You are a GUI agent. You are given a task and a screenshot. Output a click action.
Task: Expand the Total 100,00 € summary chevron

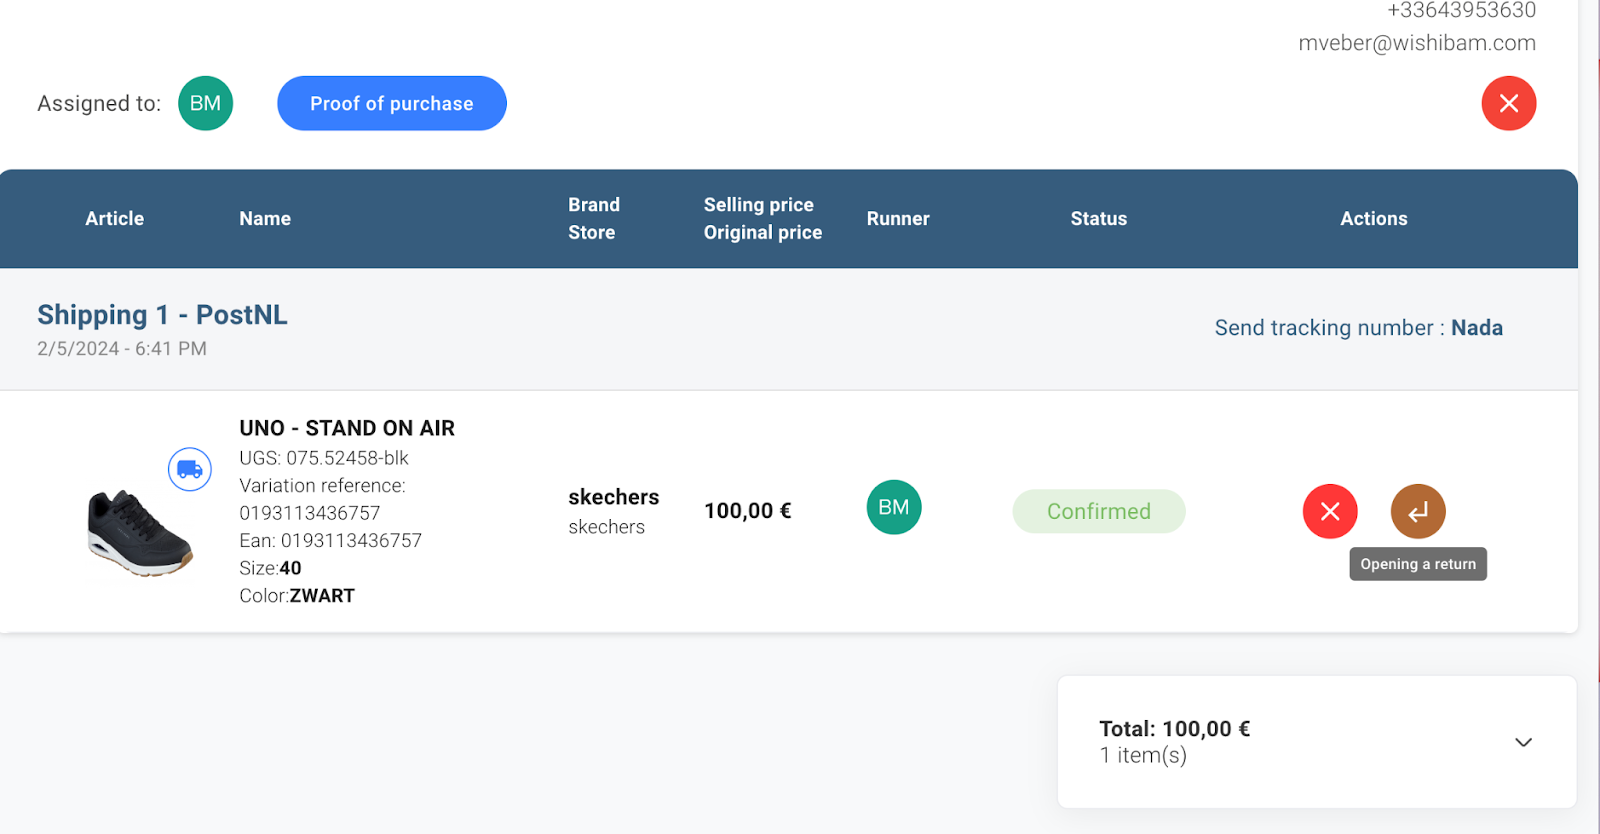(1523, 742)
